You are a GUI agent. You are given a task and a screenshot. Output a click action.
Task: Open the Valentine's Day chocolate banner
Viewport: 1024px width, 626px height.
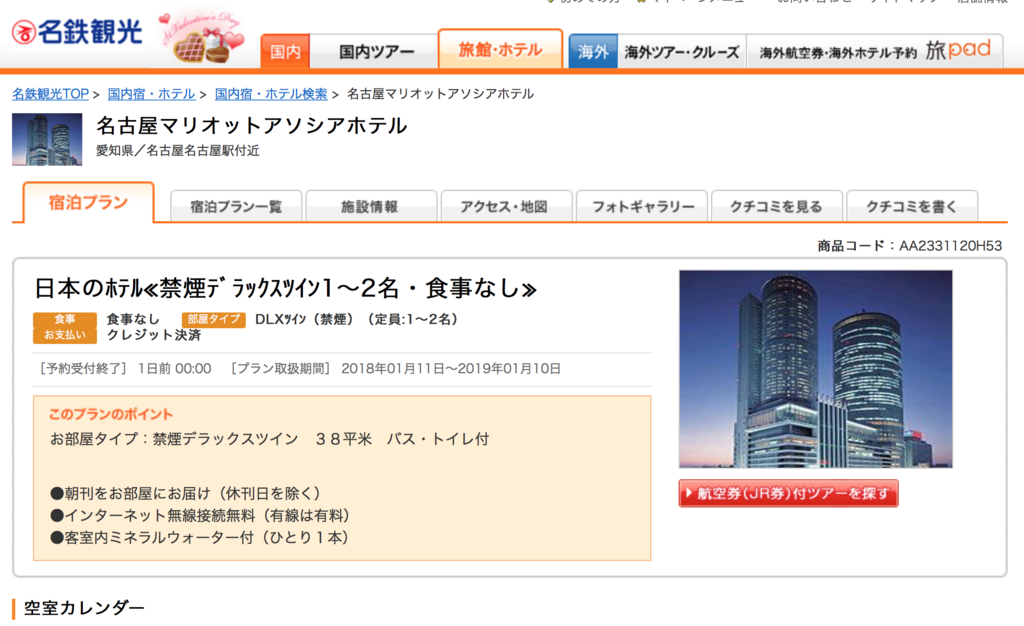click(202, 39)
